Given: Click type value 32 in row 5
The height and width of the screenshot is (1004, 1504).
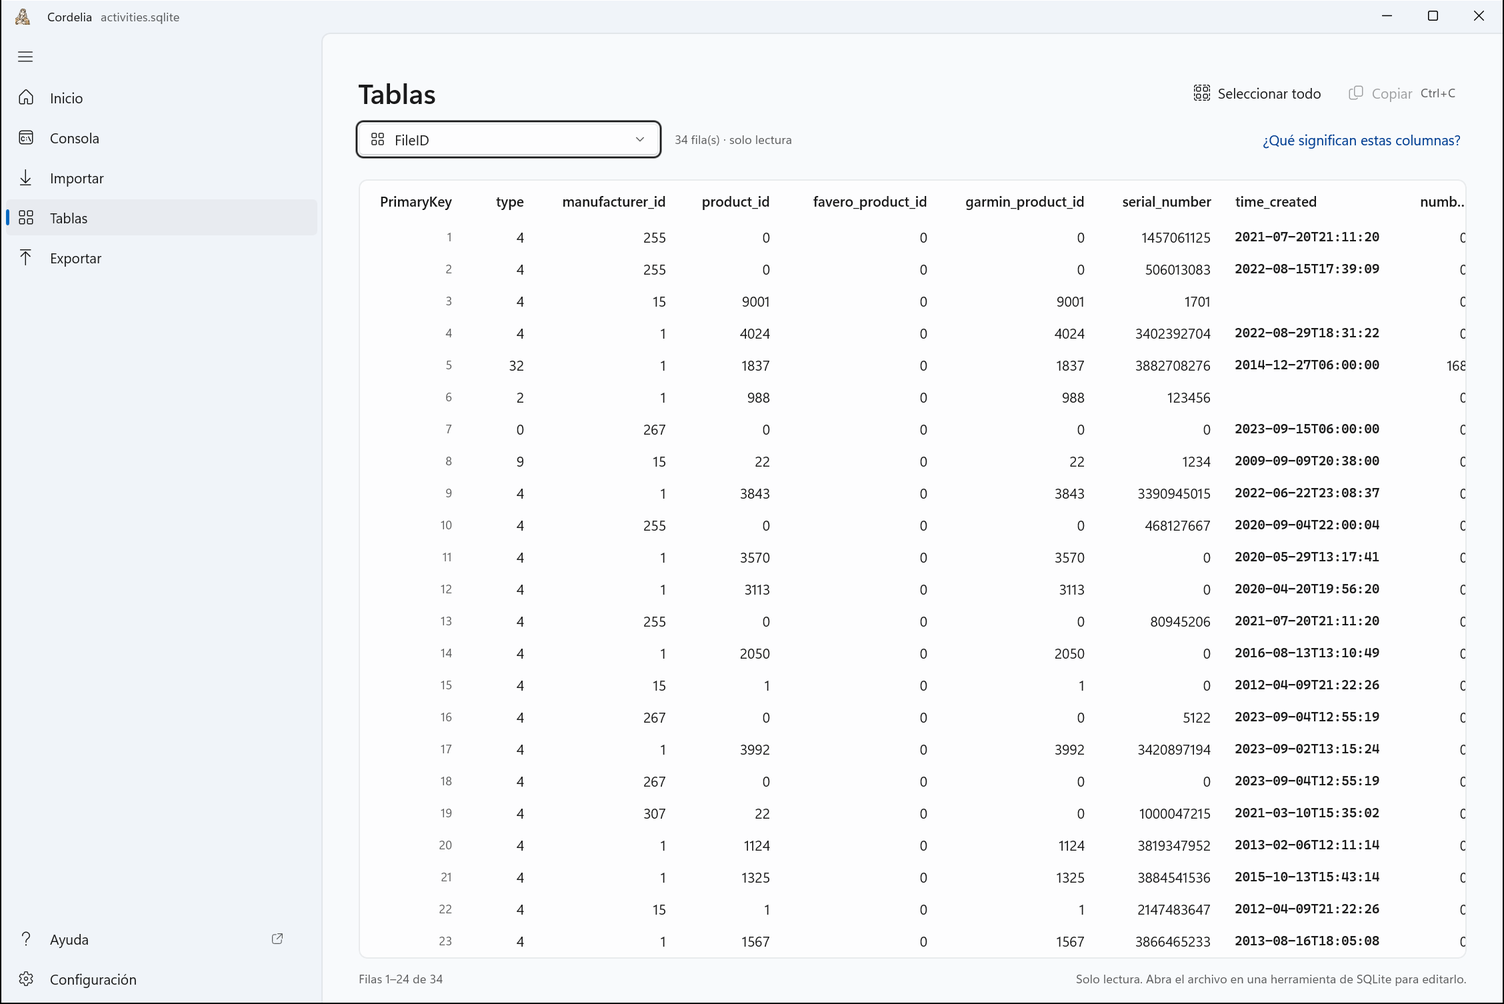Looking at the screenshot, I should (516, 366).
